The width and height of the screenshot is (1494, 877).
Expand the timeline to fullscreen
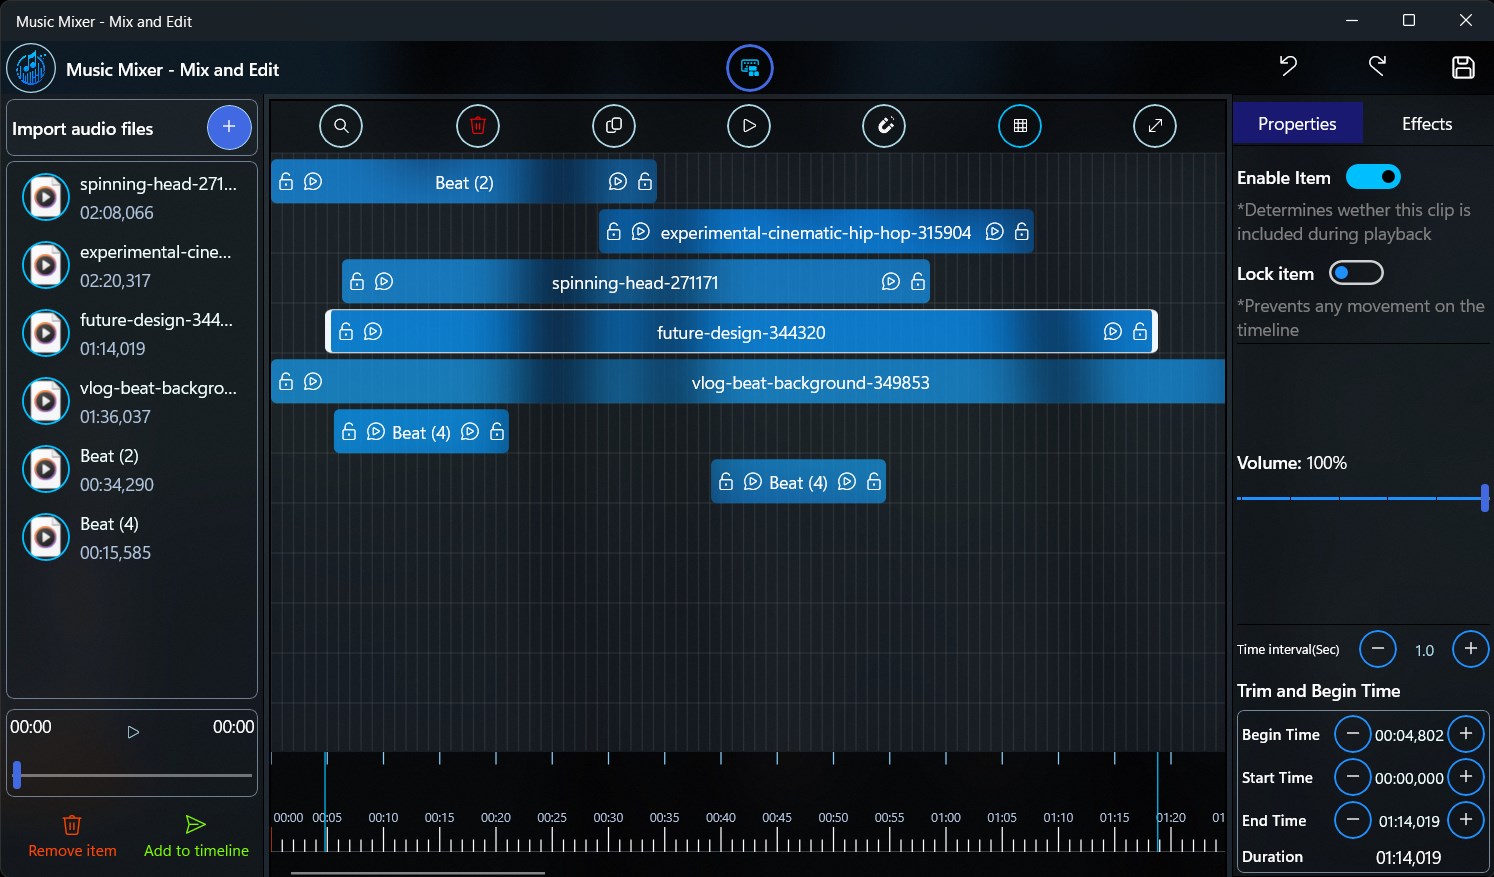[x=1155, y=126]
